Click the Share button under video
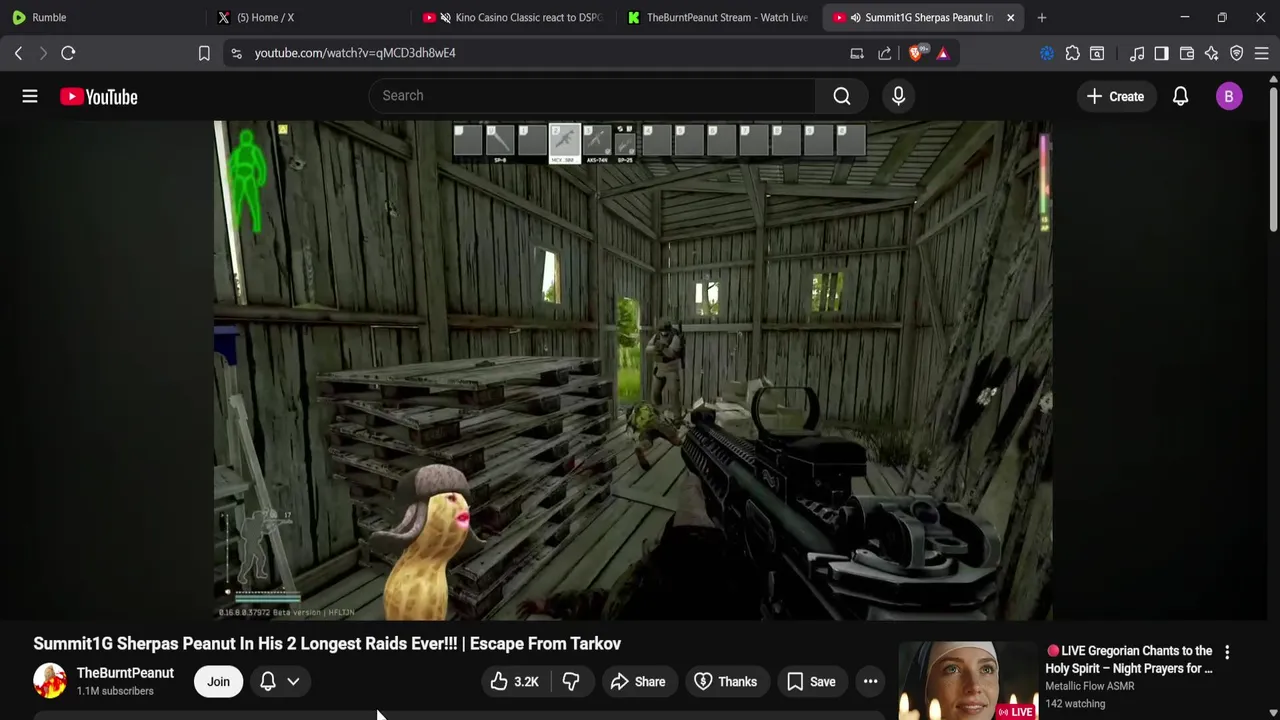This screenshot has height=720, width=1280. coord(638,682)
